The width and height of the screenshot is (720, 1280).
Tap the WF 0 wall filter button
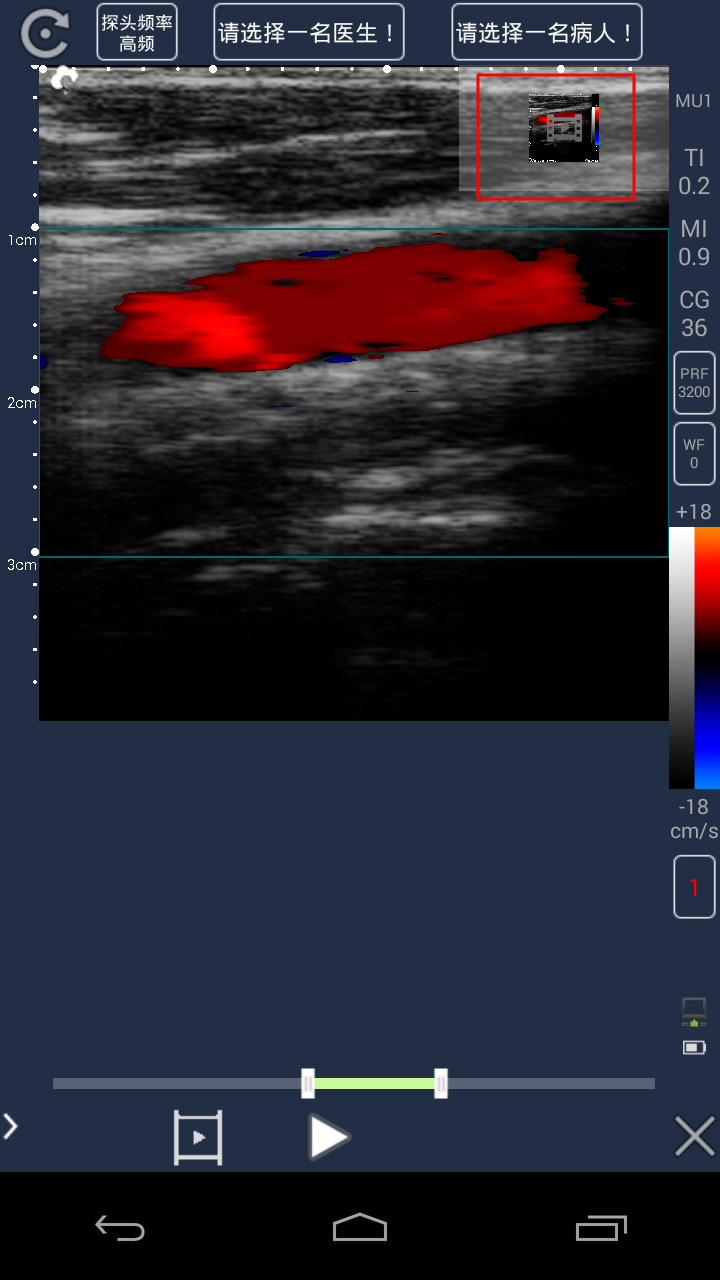[x=694, y=454]
